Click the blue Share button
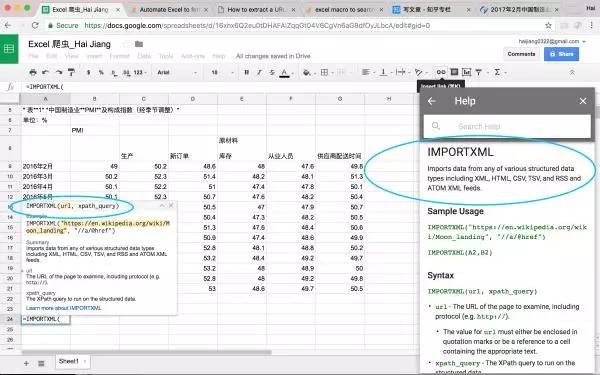 tap(561, 54)
